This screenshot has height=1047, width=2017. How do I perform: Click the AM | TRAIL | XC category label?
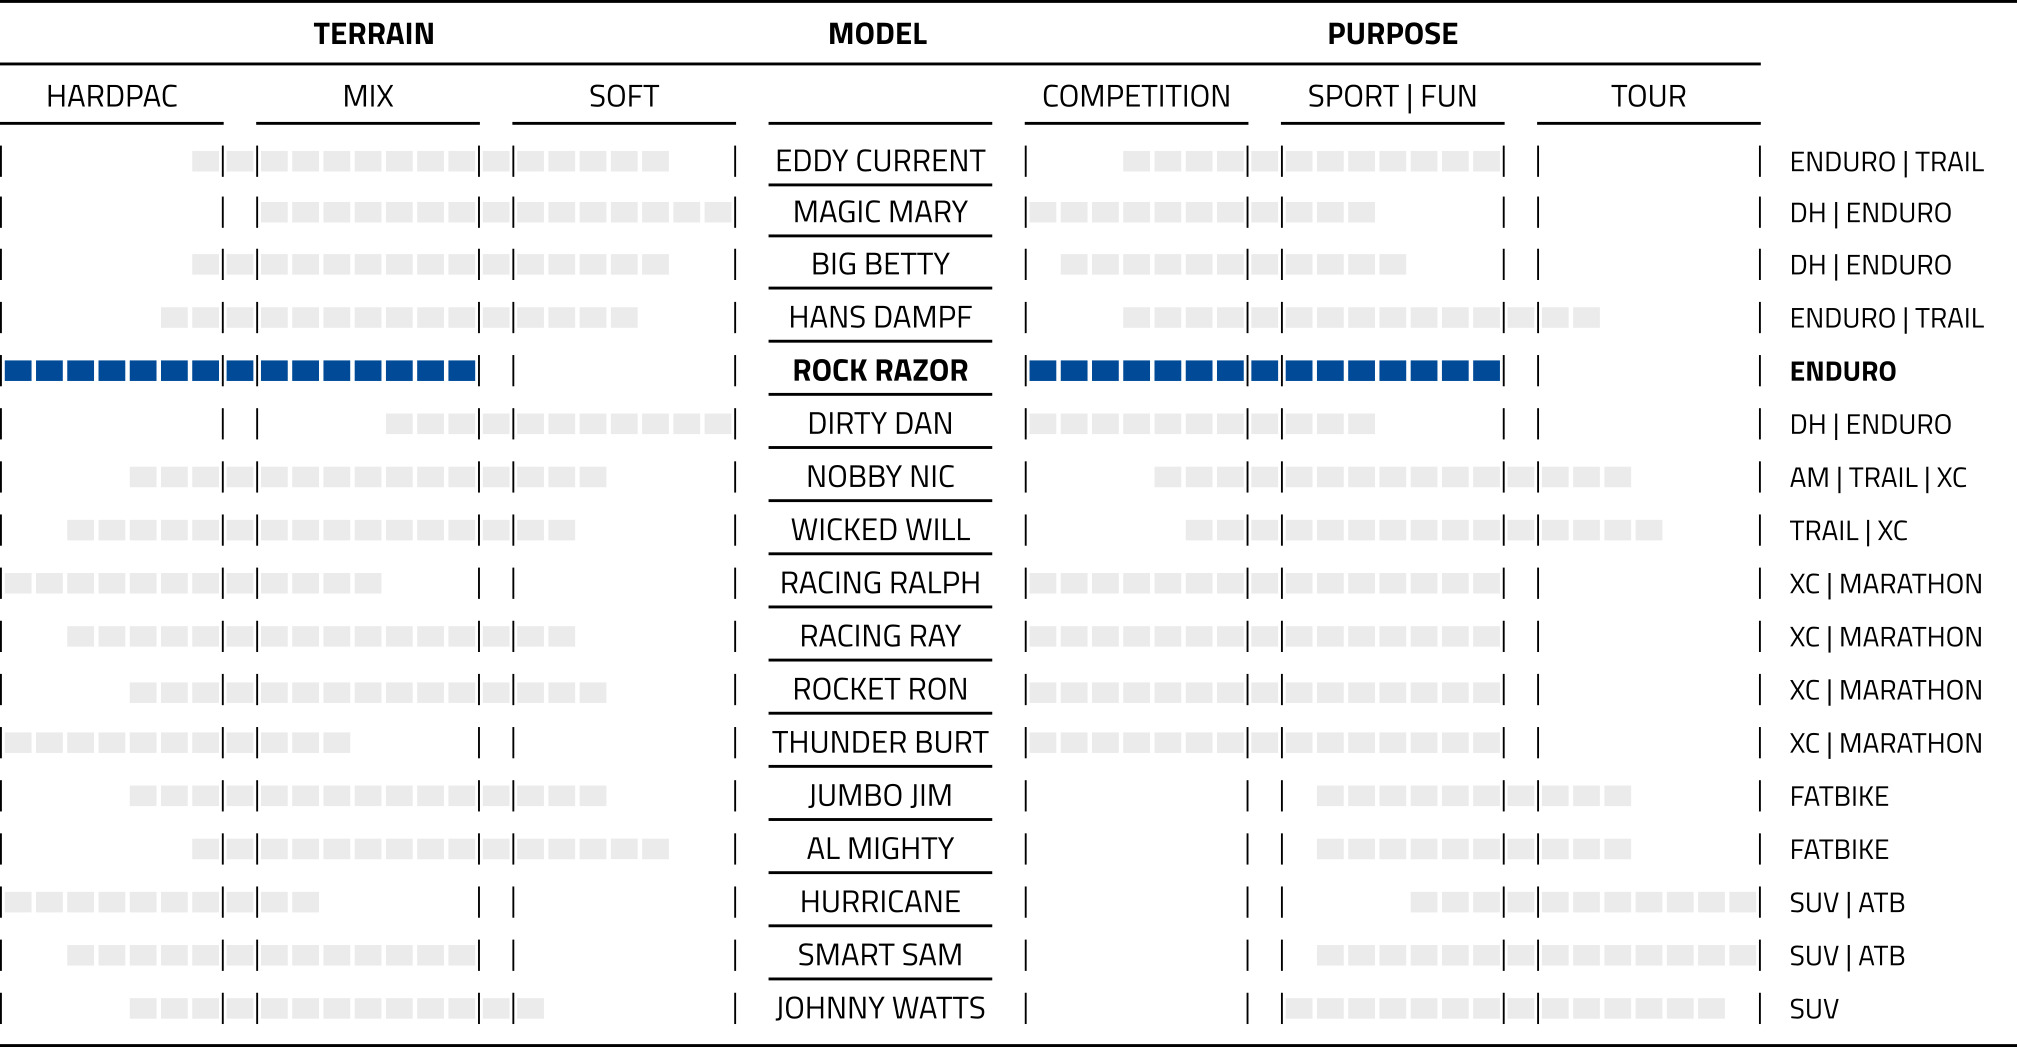coord(1878,478)
